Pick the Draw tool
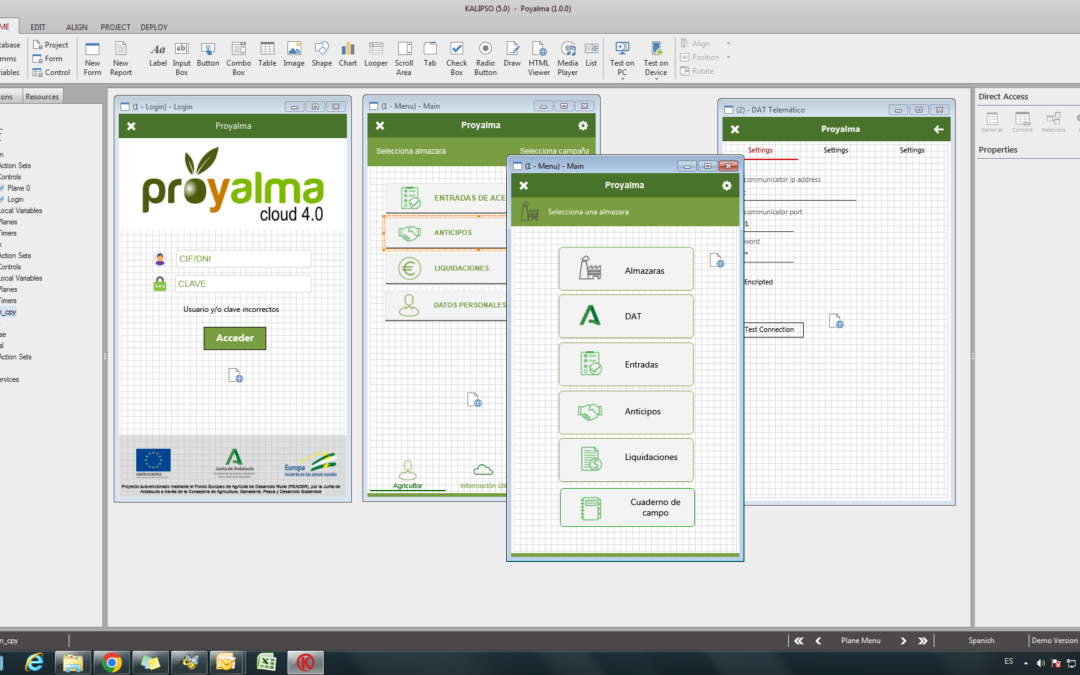This screenshot has width=1080, height=675. pyautogui.click(x=512, y=54)
